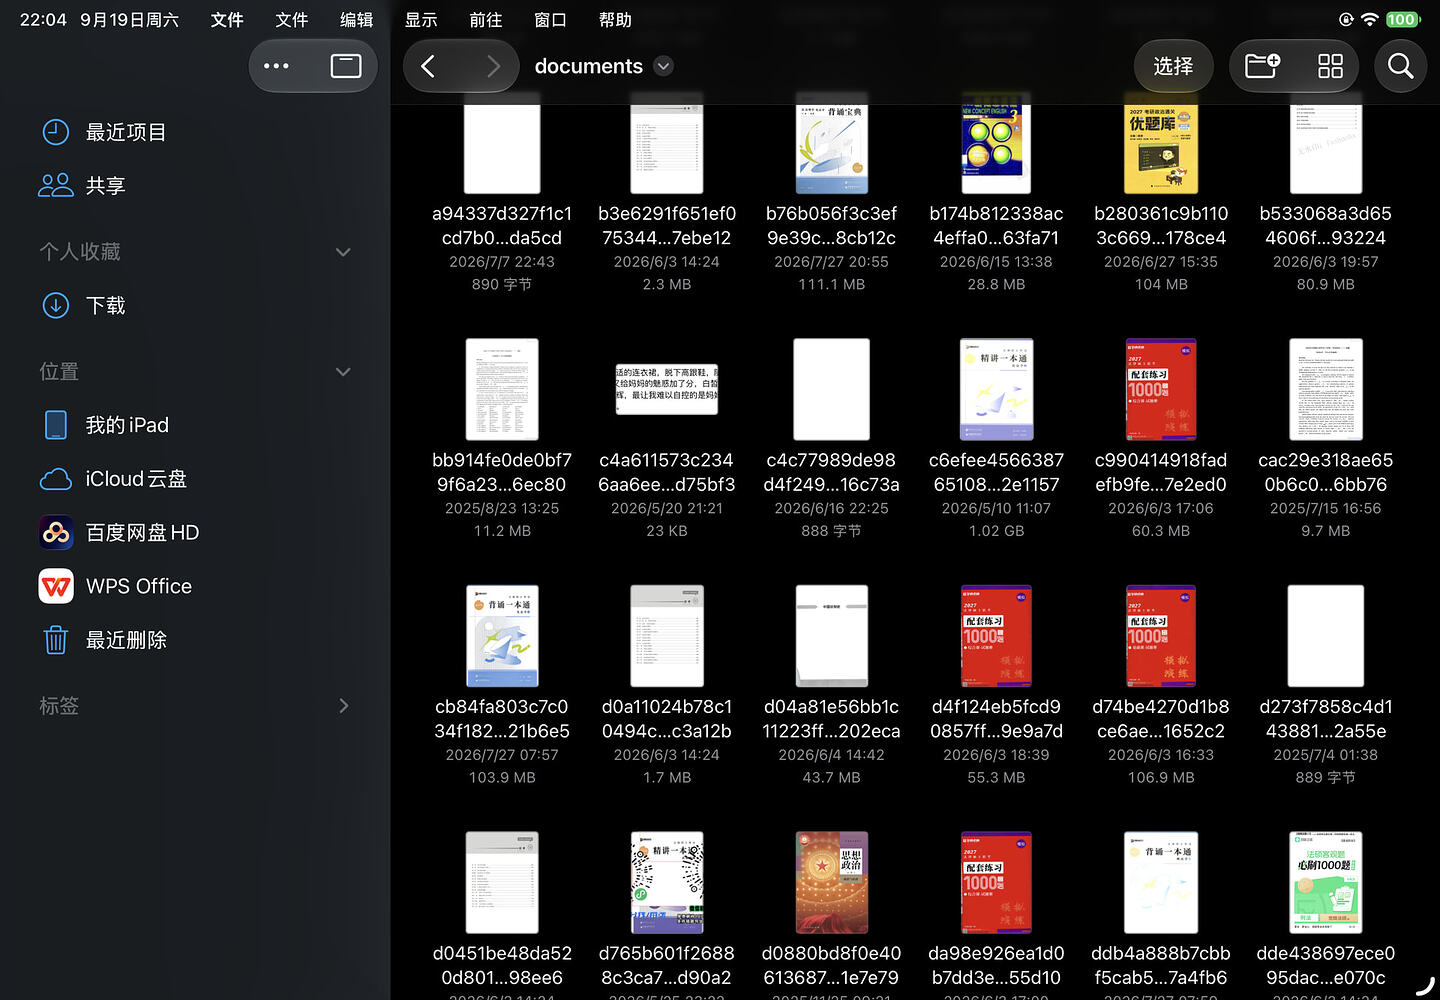Open file b280361c9b110 优题库 thumbnail
This screenshot has height=1000, width=1440.
(1161, 146)
